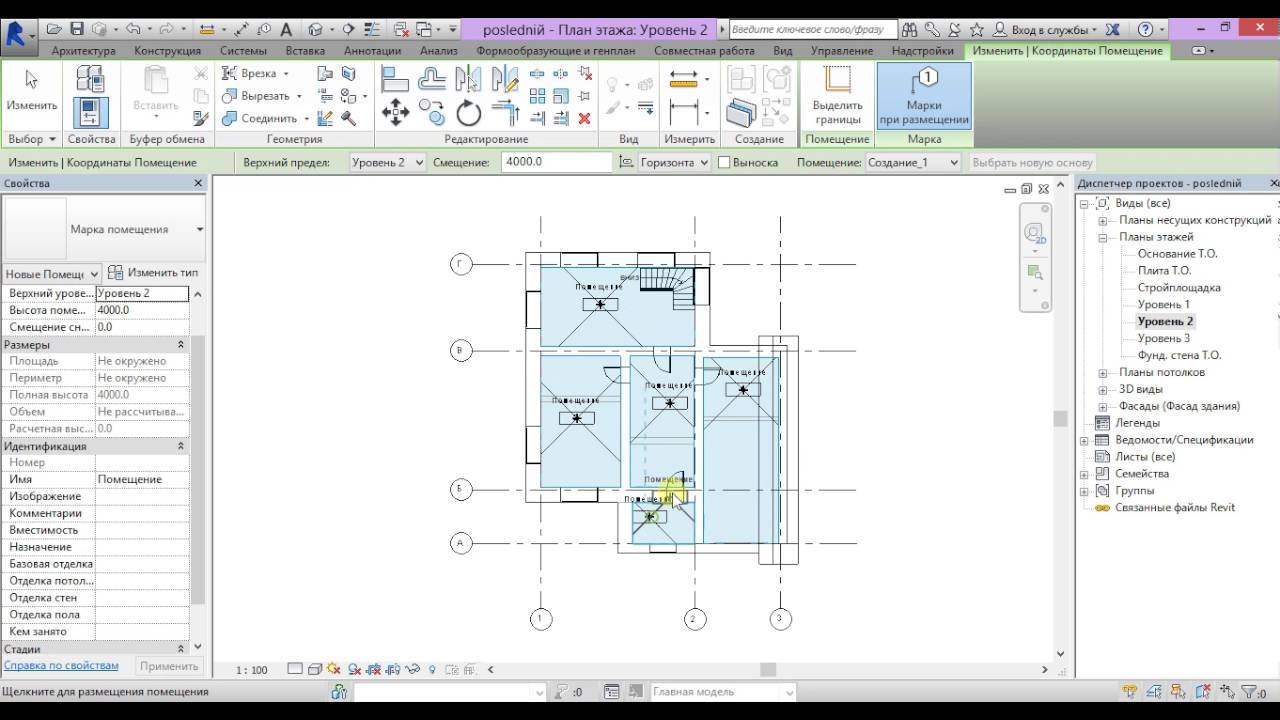Toggle visual style icon in view control bar
Image resolution: width=1280 pixels, height=720 pixels.
pos(315,670)
